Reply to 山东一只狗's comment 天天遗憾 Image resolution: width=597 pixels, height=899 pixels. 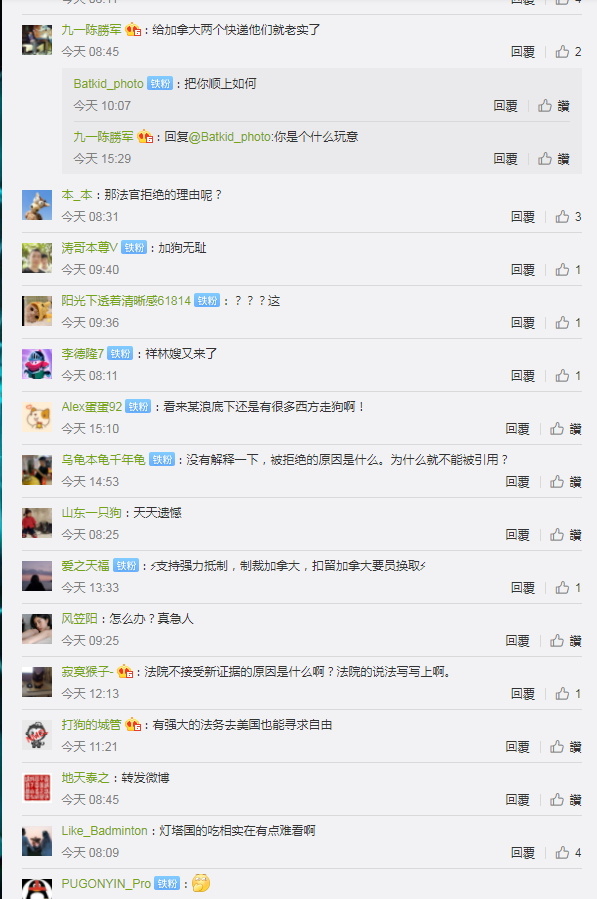pos(517,535)
